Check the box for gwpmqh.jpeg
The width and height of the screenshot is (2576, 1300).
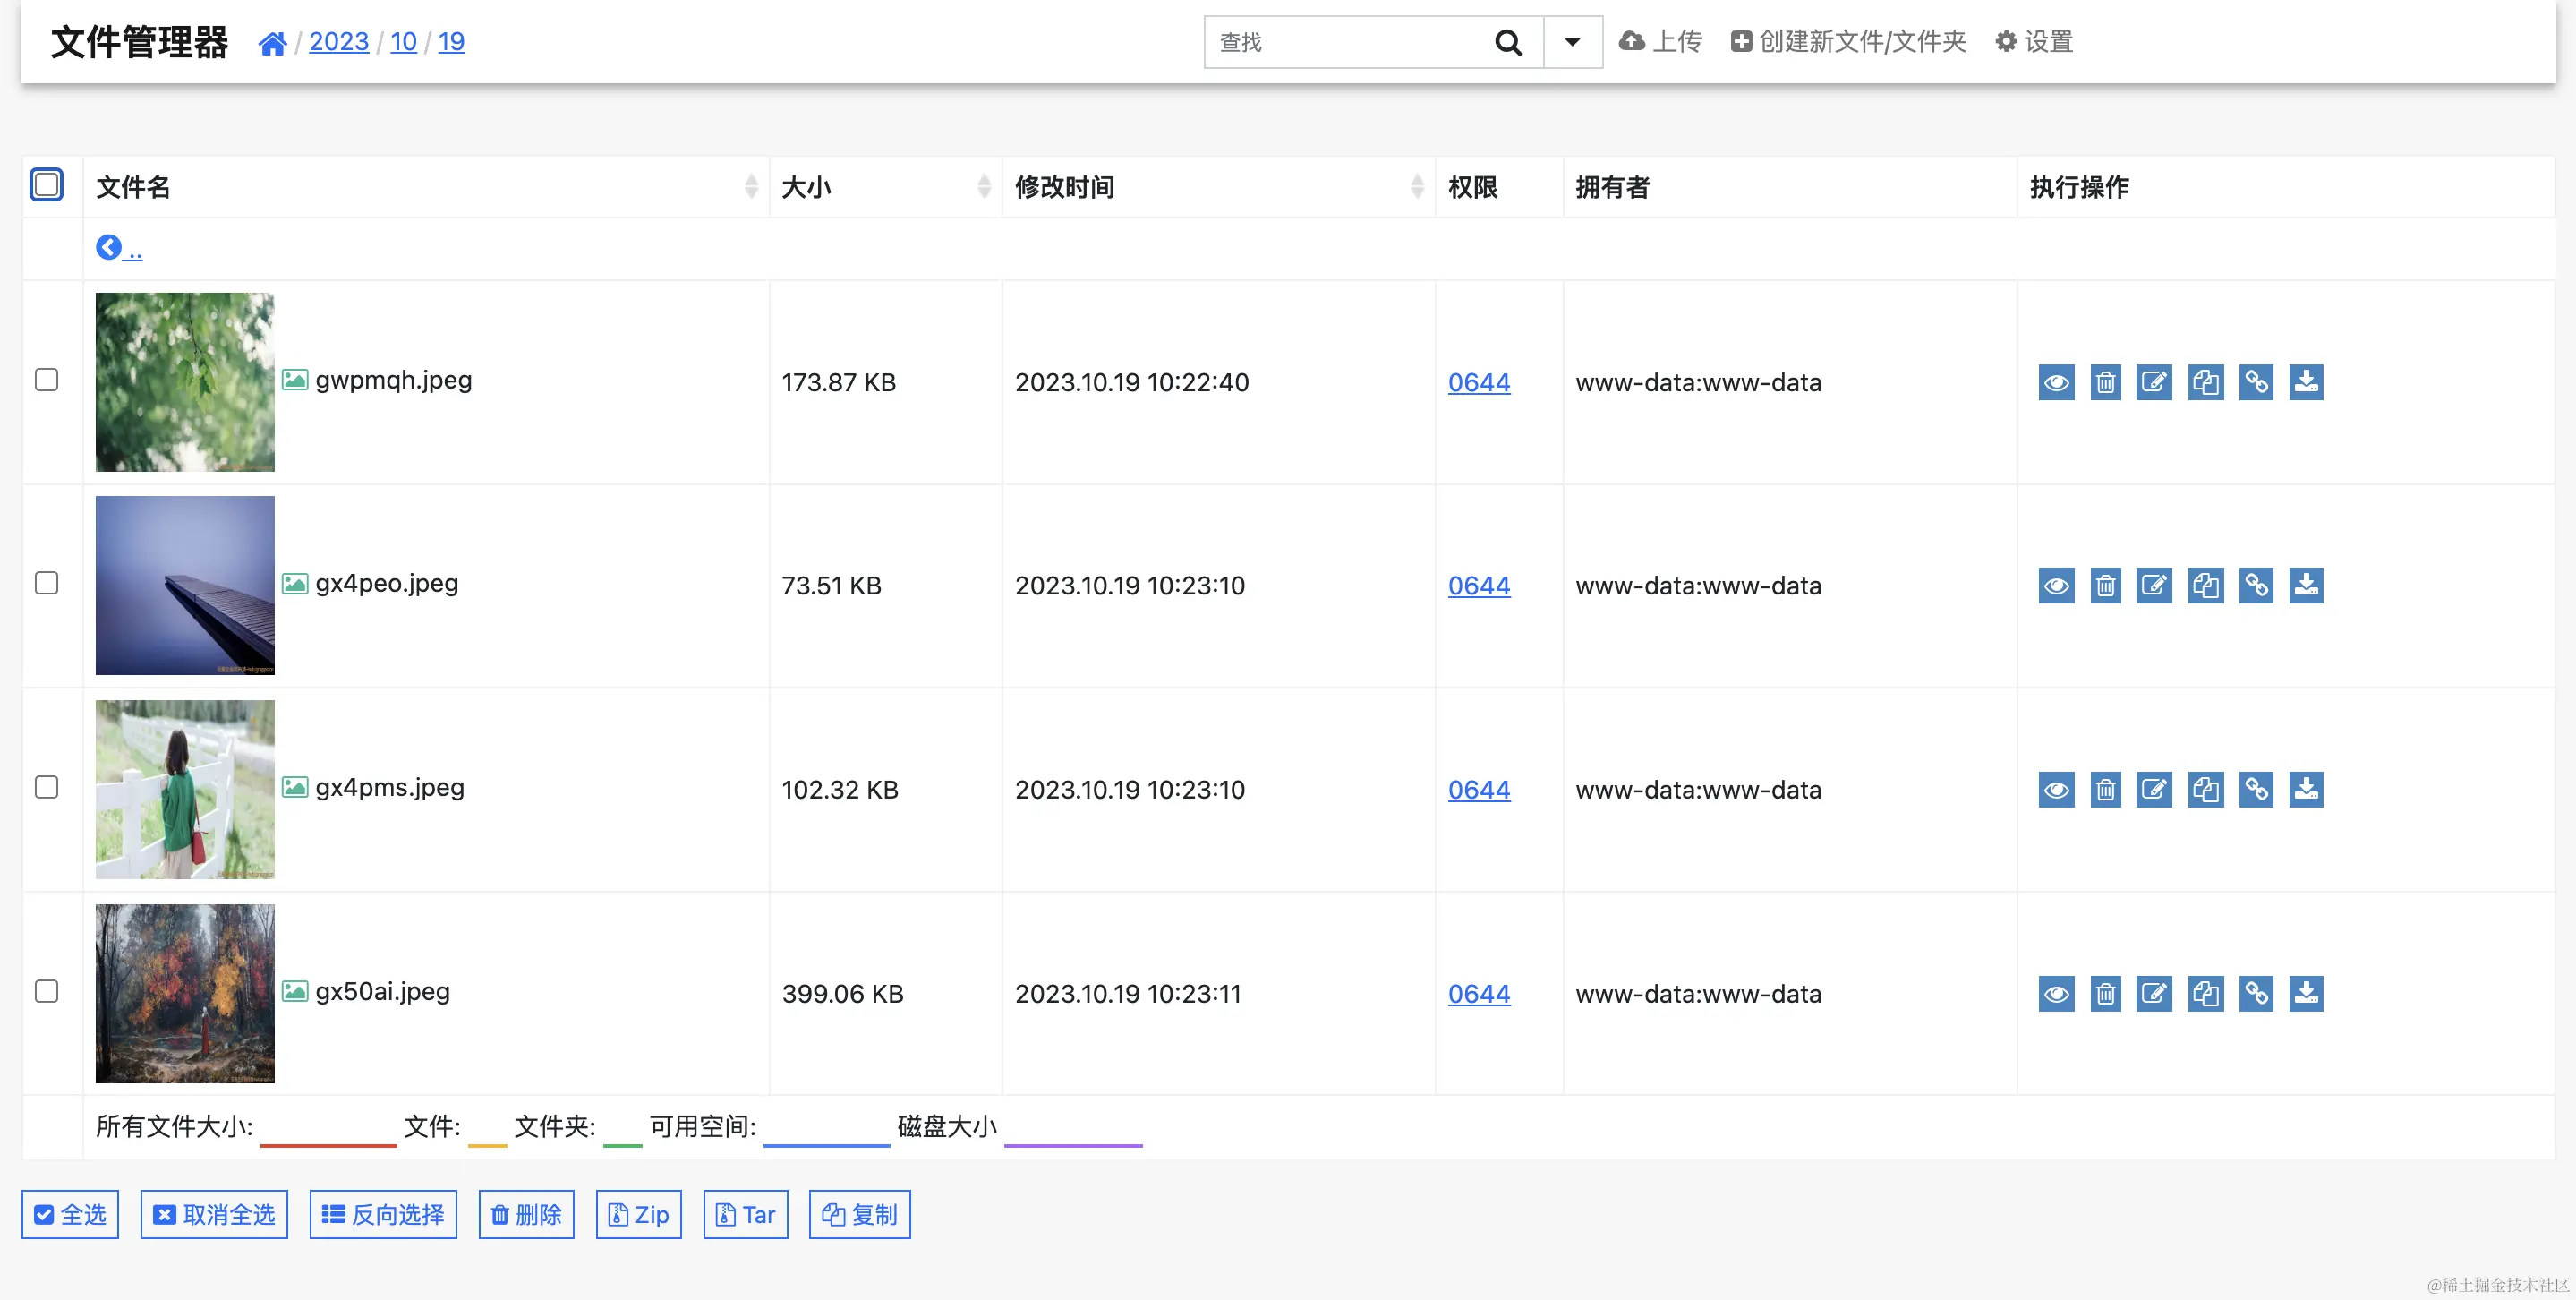coord(46,380)
